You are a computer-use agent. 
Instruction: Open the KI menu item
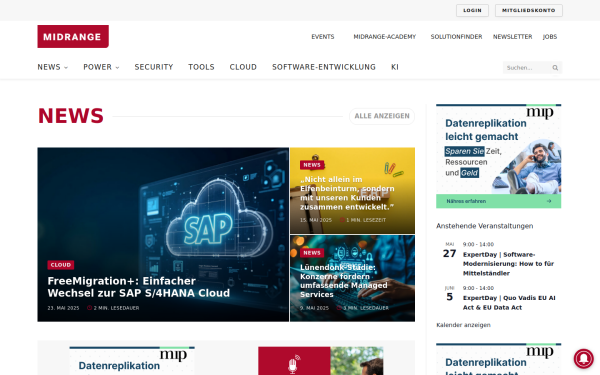pyautogui.click(x=395, y=67)
